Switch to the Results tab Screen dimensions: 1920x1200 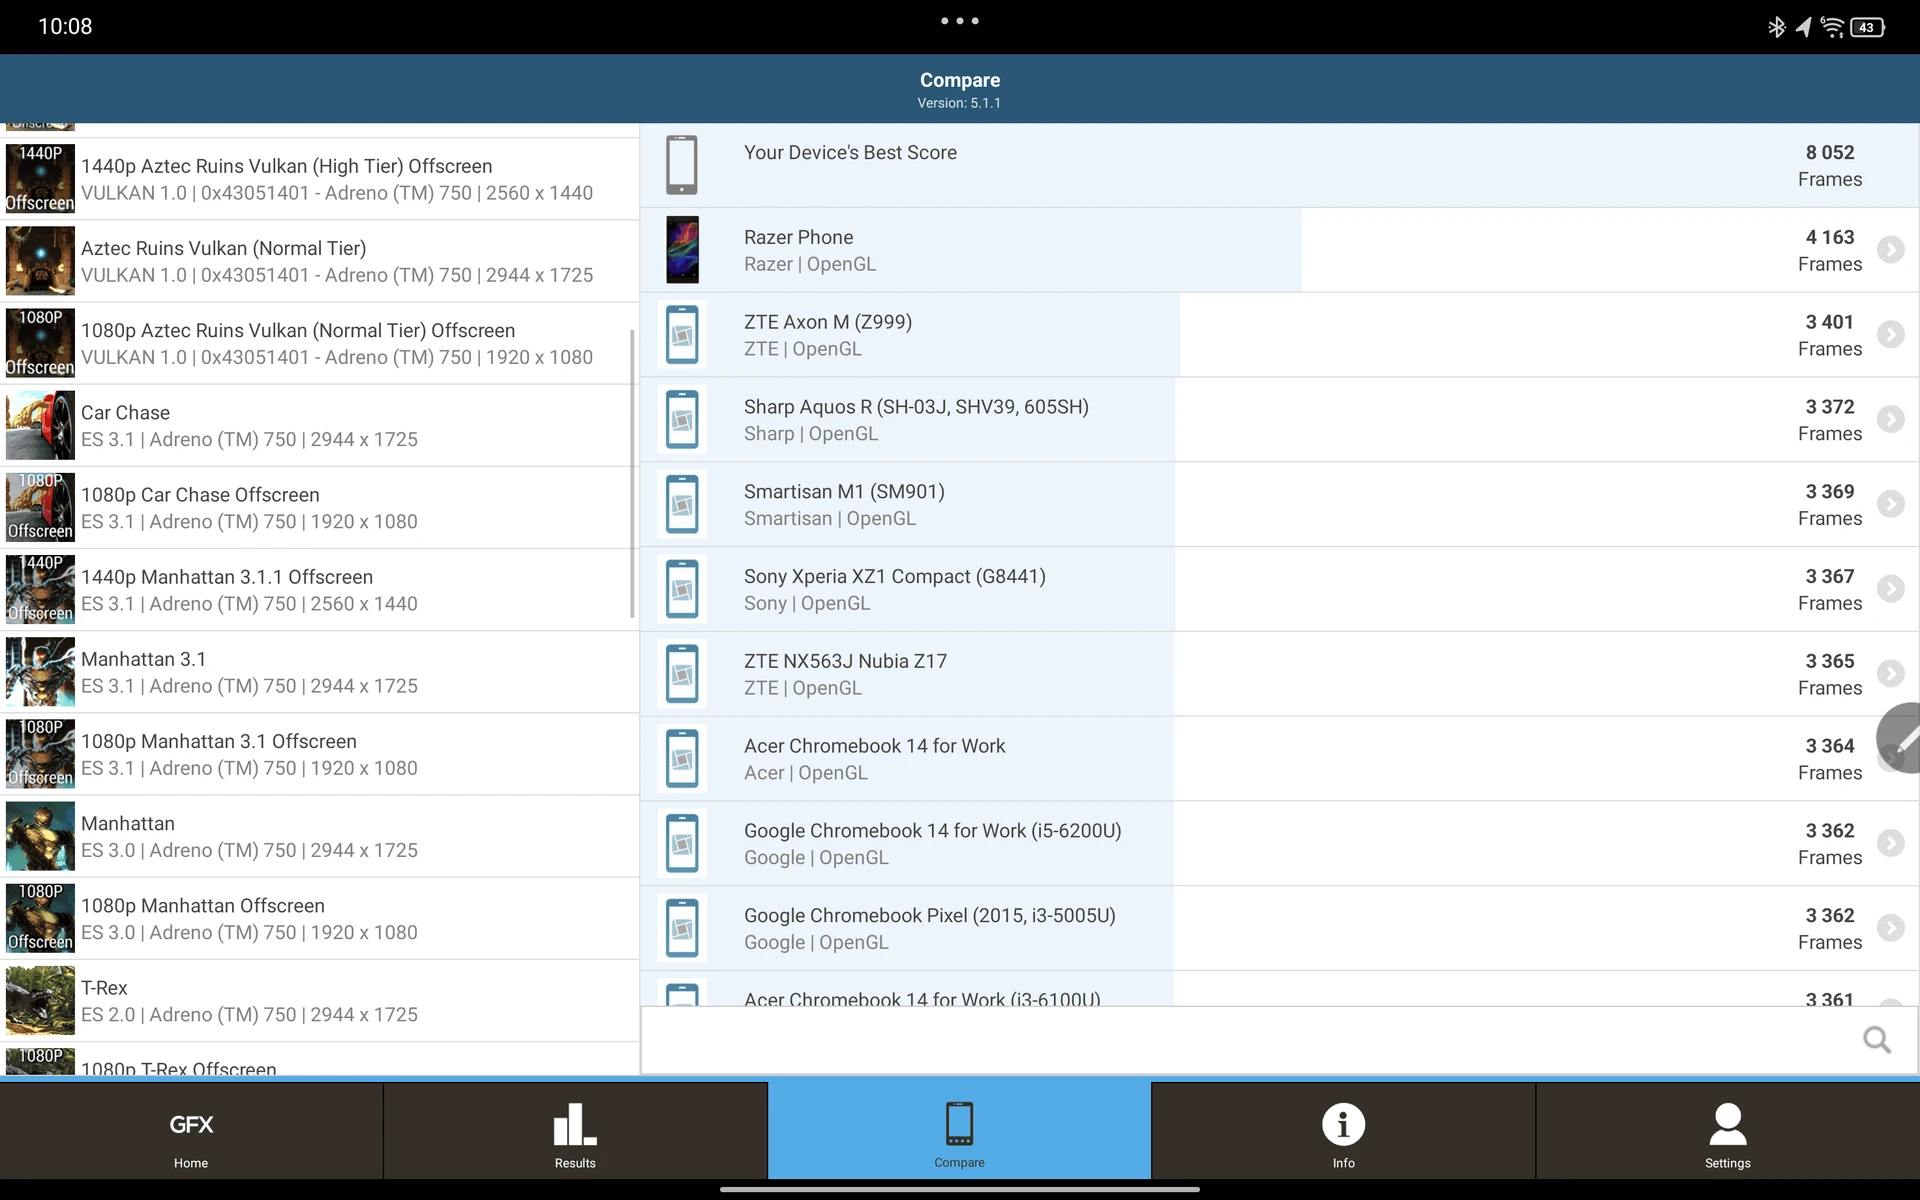point(575,1131)
